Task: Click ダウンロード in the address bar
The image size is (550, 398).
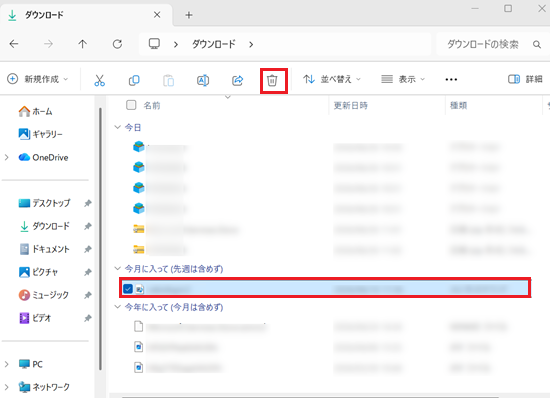Action: (x=214, y=44)
